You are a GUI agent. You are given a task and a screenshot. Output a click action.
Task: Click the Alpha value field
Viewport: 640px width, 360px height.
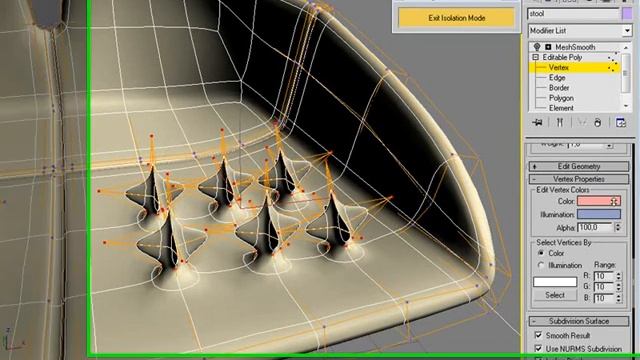[596, 227]
